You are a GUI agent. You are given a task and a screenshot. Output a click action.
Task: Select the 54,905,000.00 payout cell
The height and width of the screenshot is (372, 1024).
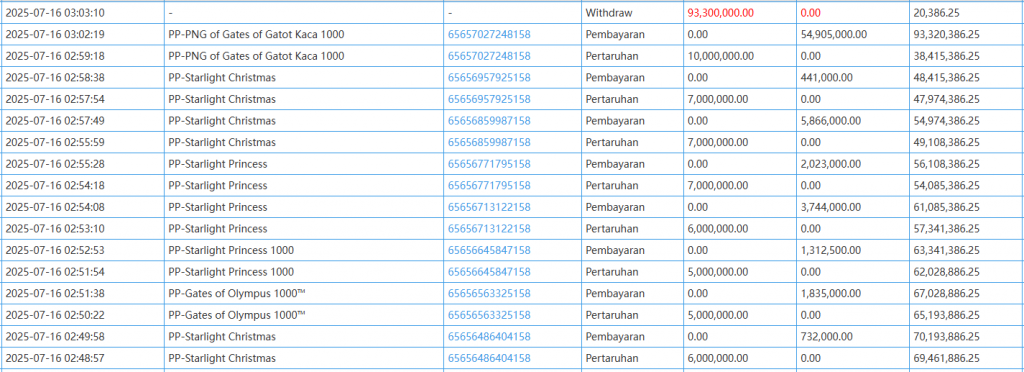pos(852,35)
